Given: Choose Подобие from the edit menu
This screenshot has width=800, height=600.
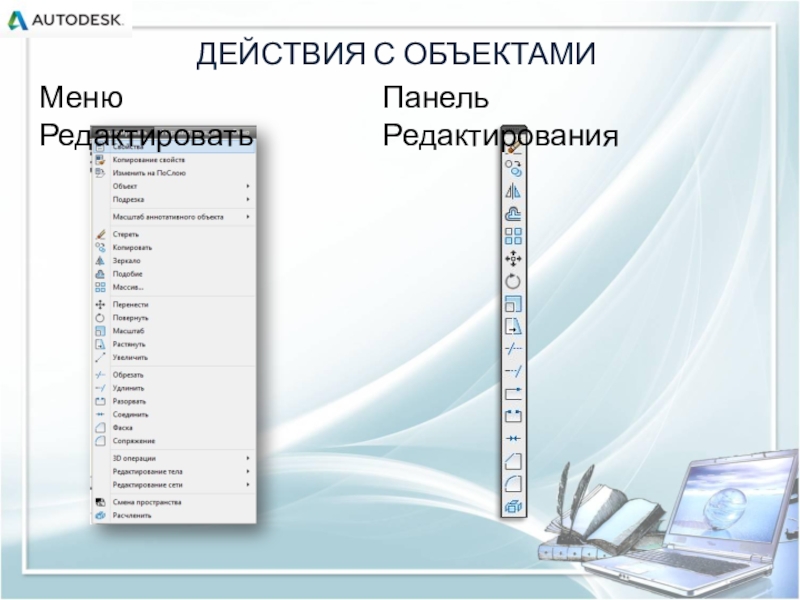Looking at the screenshot, I should [173, 274].
